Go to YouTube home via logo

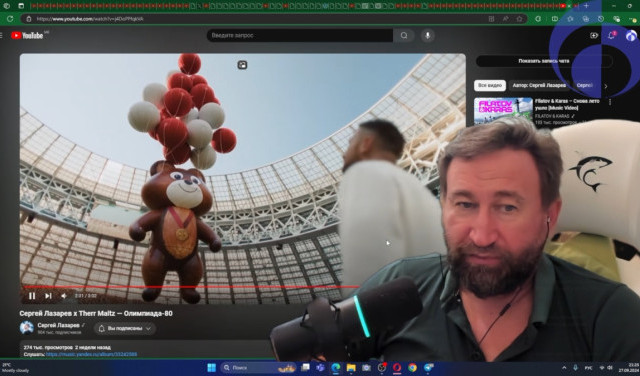27,36
